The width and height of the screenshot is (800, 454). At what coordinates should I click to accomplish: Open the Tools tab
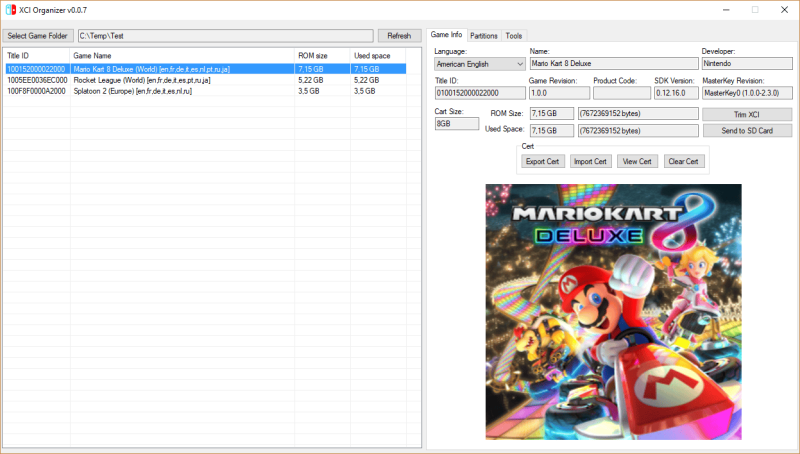pyautogui.click(x=514, y=36)
